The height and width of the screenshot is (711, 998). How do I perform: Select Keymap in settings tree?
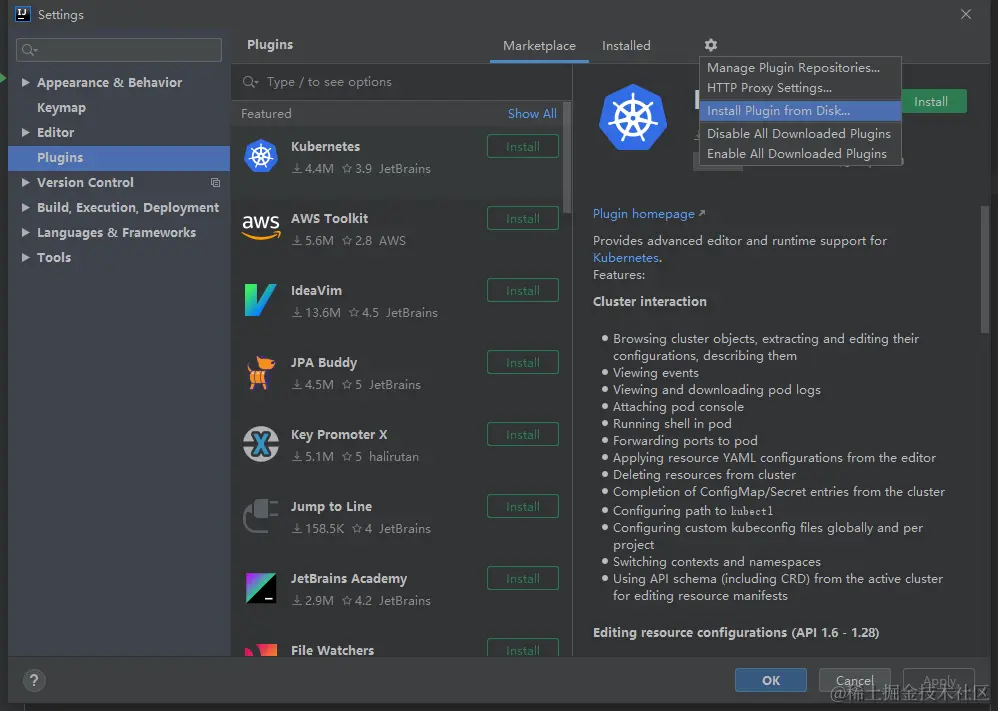(x=61, y=108)
